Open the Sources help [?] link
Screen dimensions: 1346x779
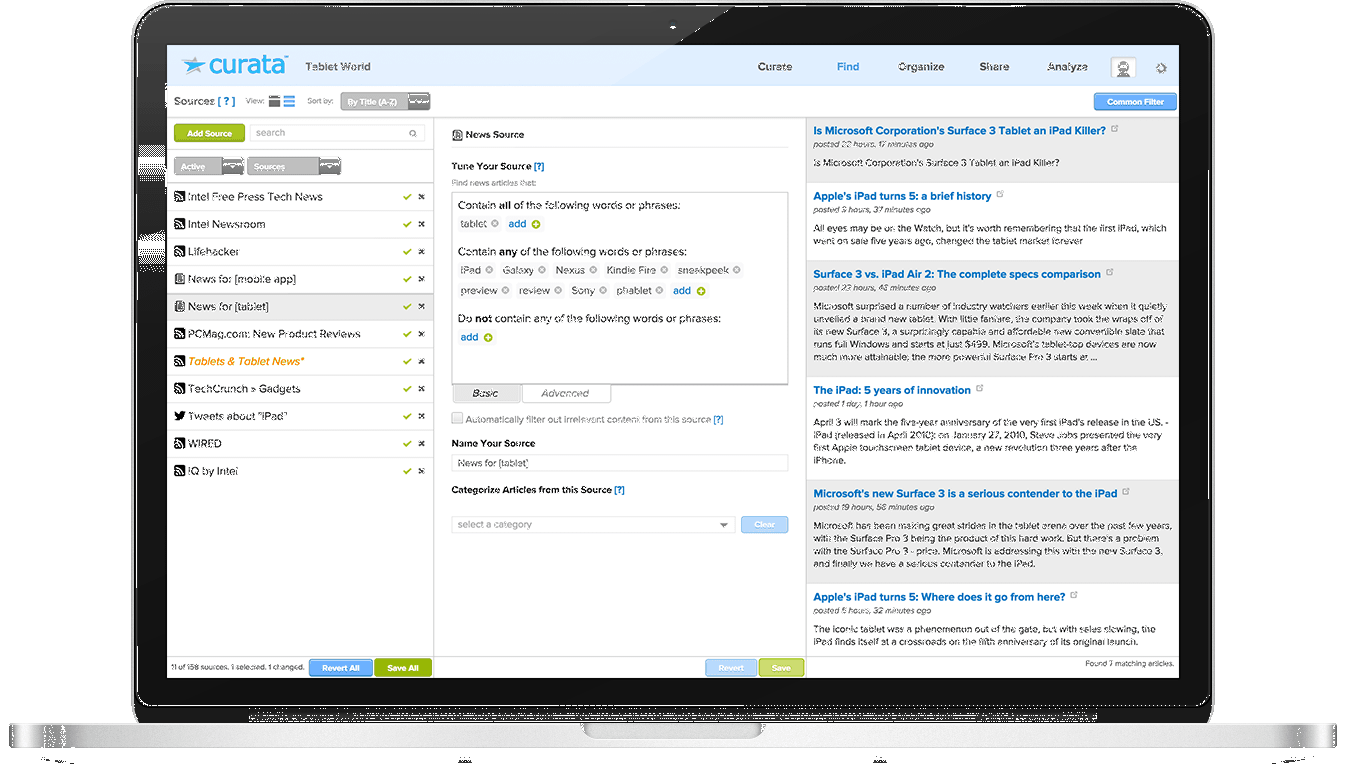pyautogui.click(x=227, y=101)
